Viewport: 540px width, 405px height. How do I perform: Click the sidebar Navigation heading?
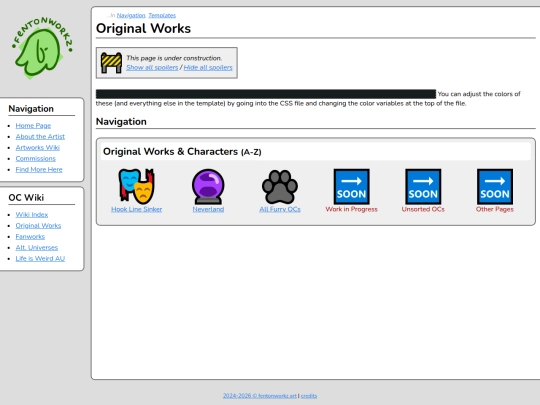click(31, 108)
